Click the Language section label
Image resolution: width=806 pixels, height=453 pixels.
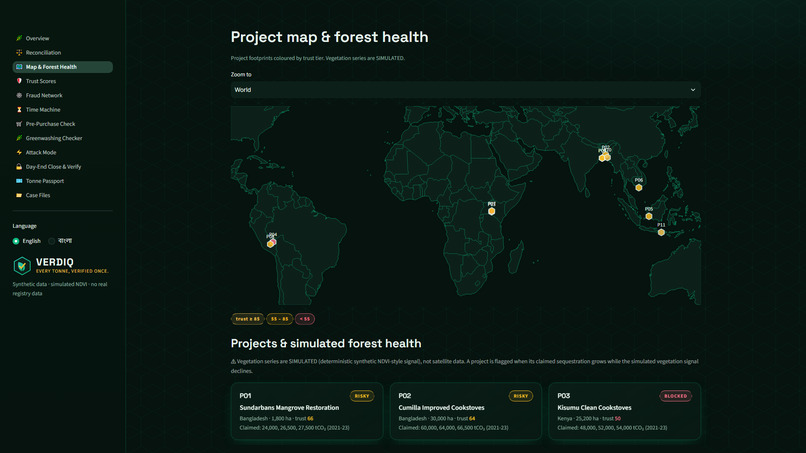[25, 226]
